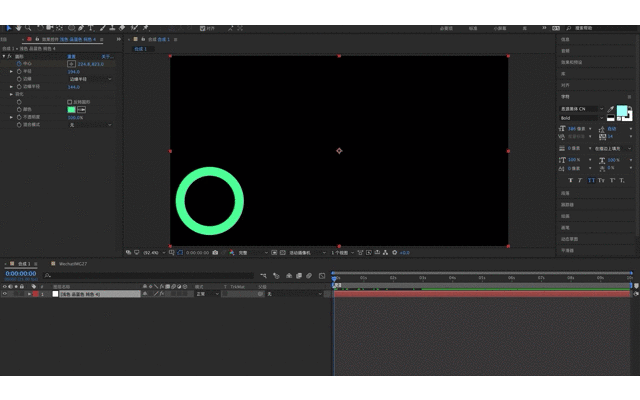This screenshot has height=400, width=640.
Task: Enable the invert circle checkbox
Action: (69, 102)
